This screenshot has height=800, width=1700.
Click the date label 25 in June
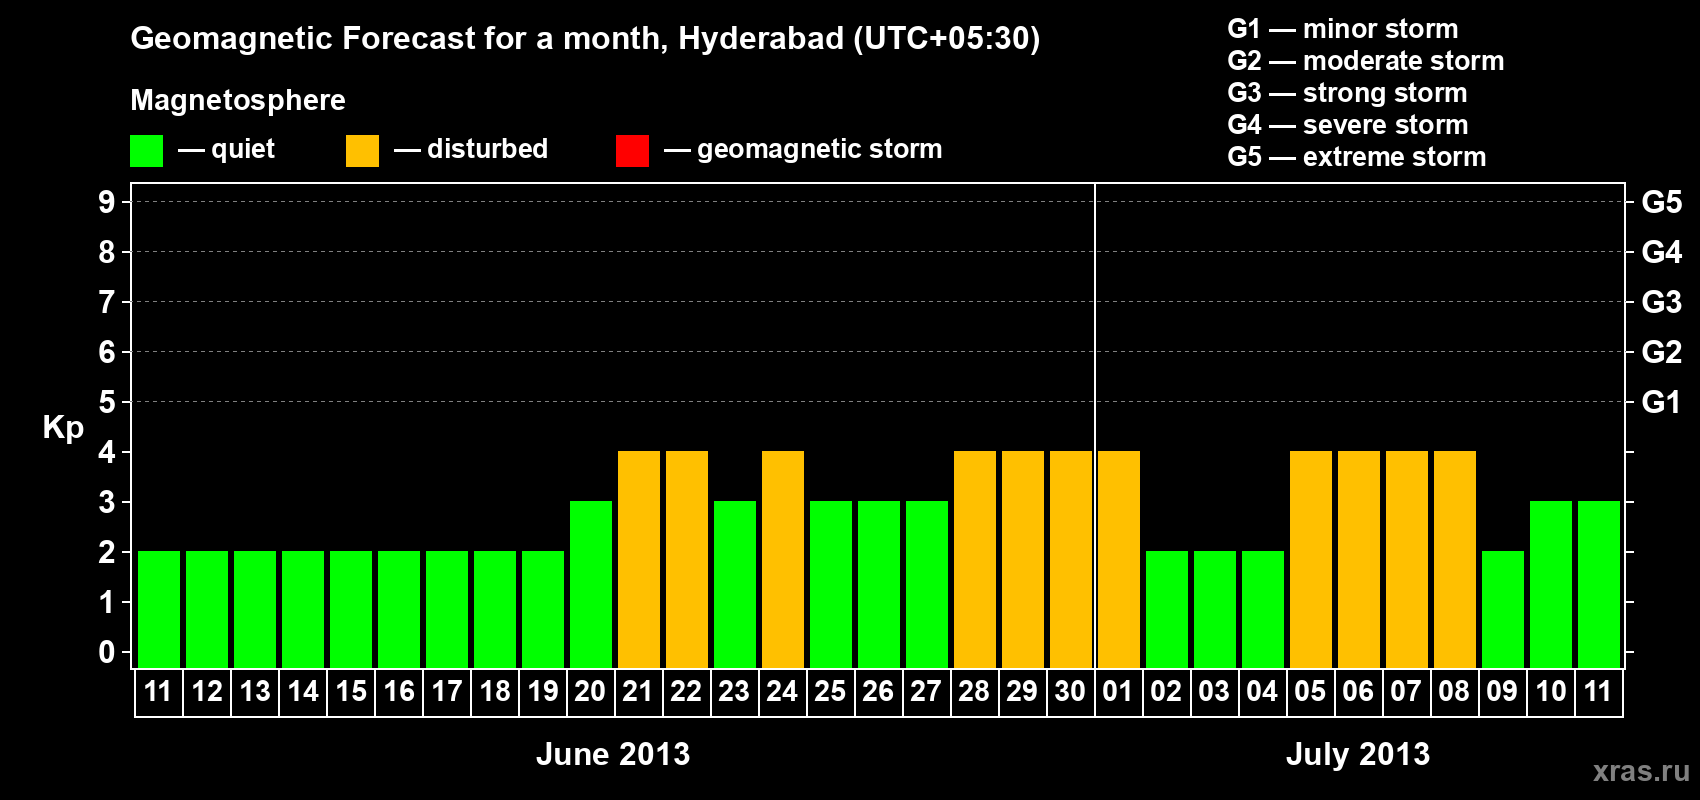pos(830,691)
